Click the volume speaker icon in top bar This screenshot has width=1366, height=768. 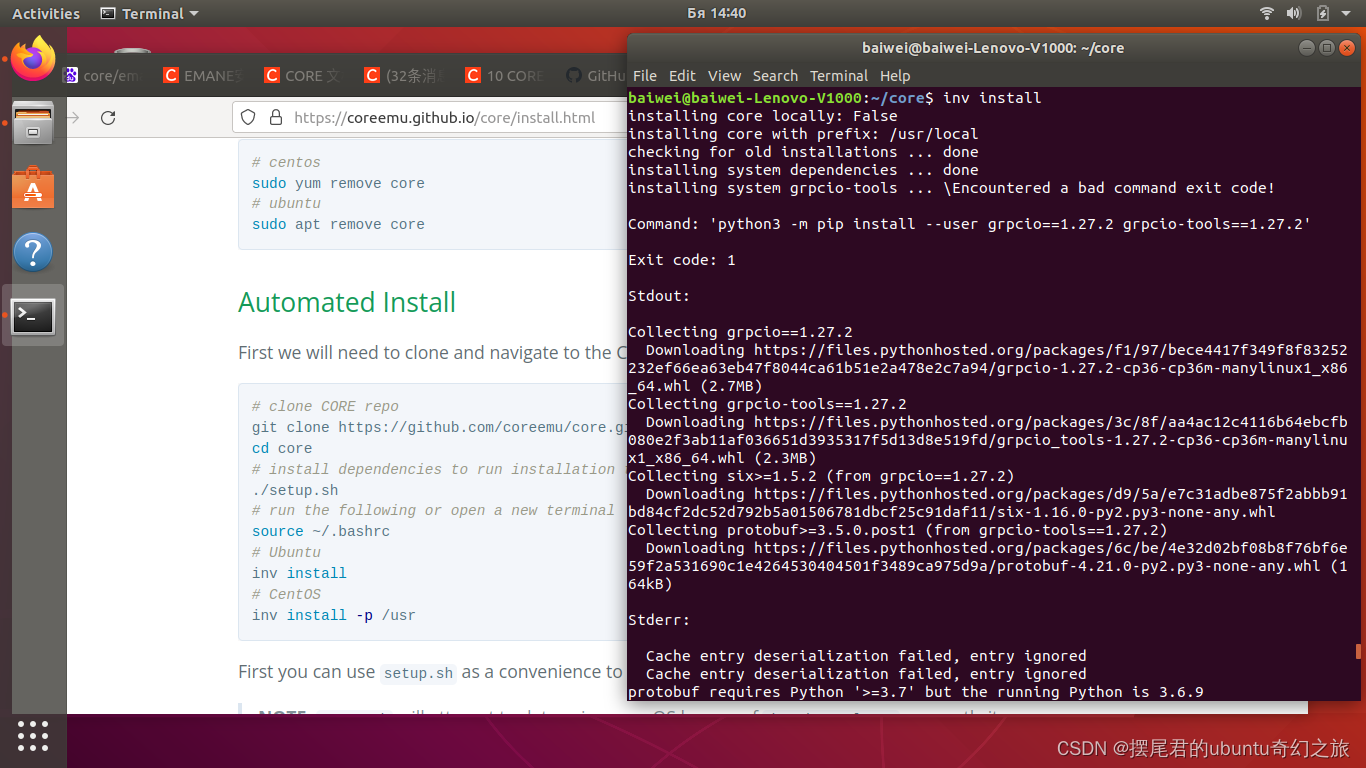point(1294,14)
